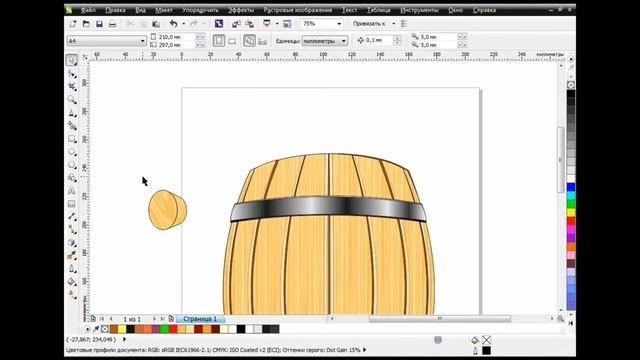Expand the cursor coordinates status arrow
The height and width of the screenshot is (360, 640).
point(124,339)
